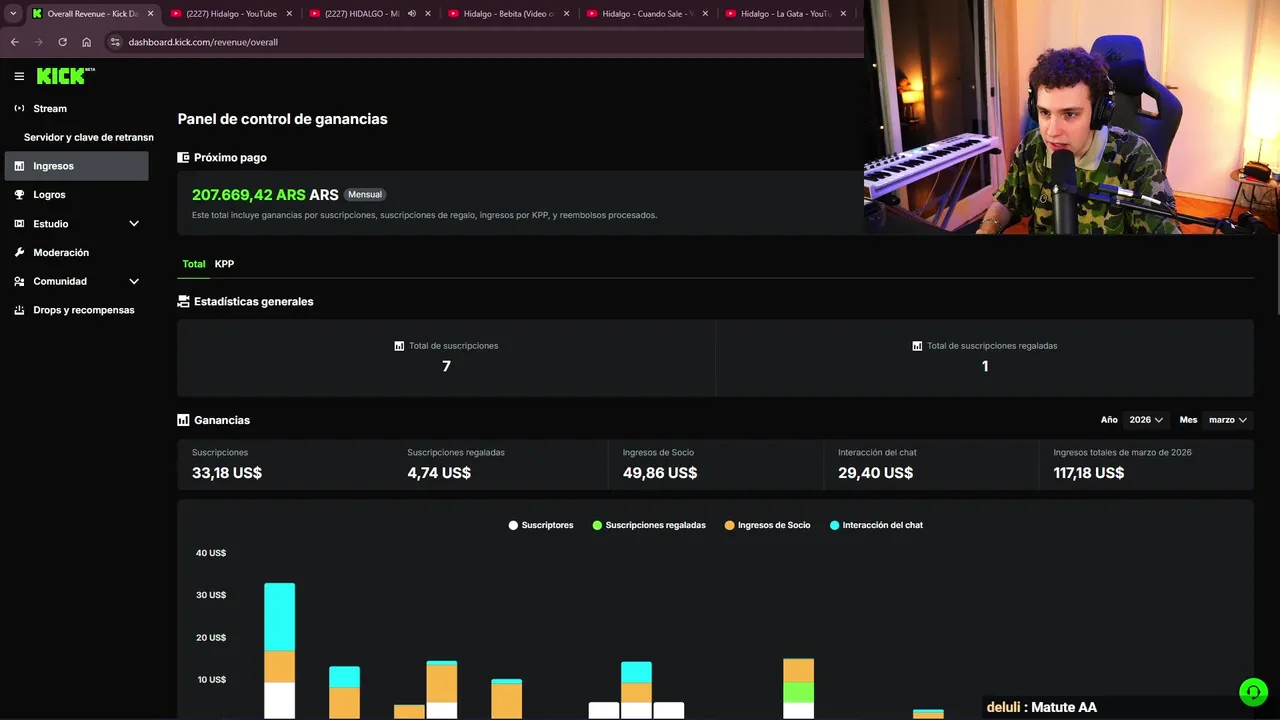Click the 49,86 US$ Ingresos de Socio value
The width and height of the screenshot is (1280, 720).
click(660, 473)
